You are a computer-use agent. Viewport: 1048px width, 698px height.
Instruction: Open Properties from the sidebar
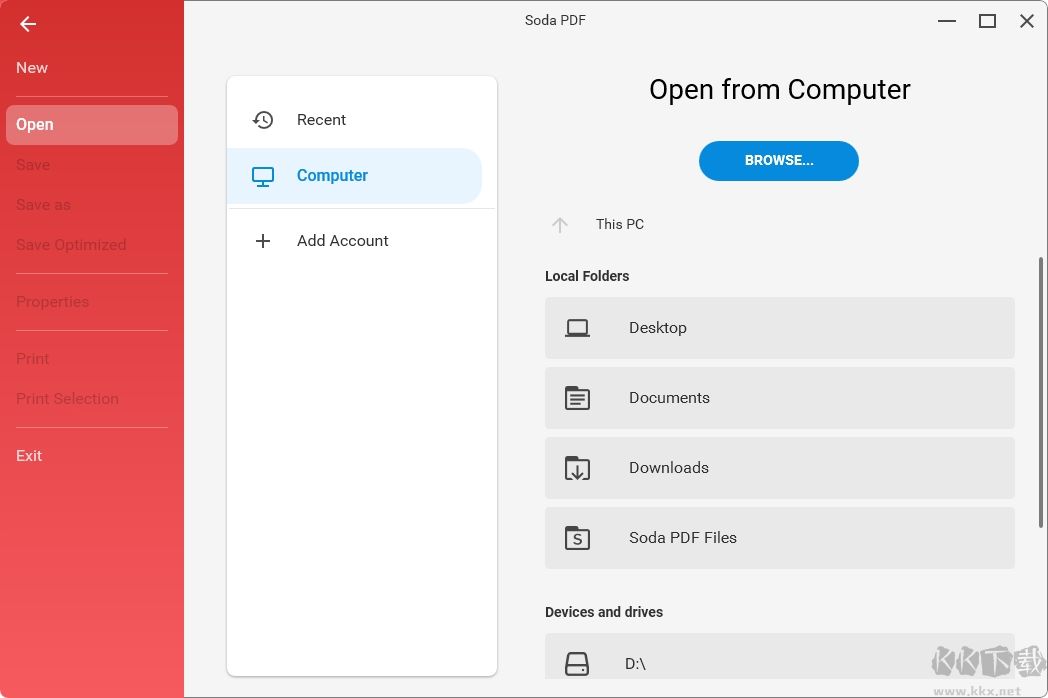click(52, 302)
